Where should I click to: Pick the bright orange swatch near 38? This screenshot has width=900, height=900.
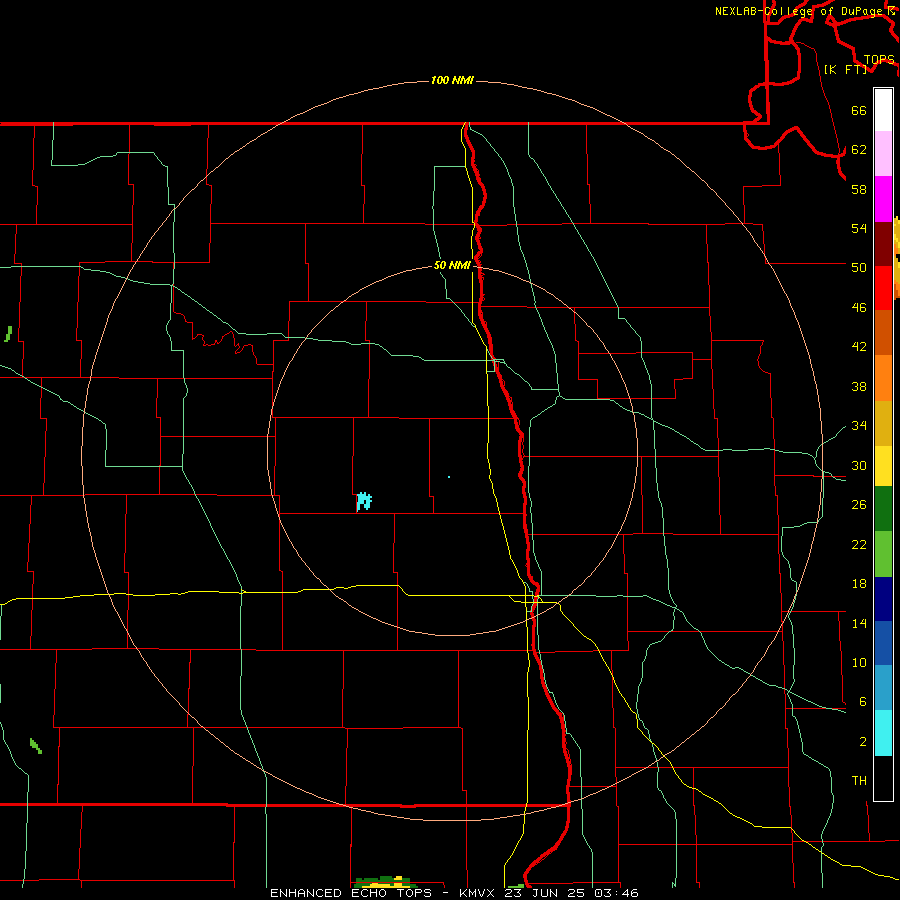click(x=883, y=378)
